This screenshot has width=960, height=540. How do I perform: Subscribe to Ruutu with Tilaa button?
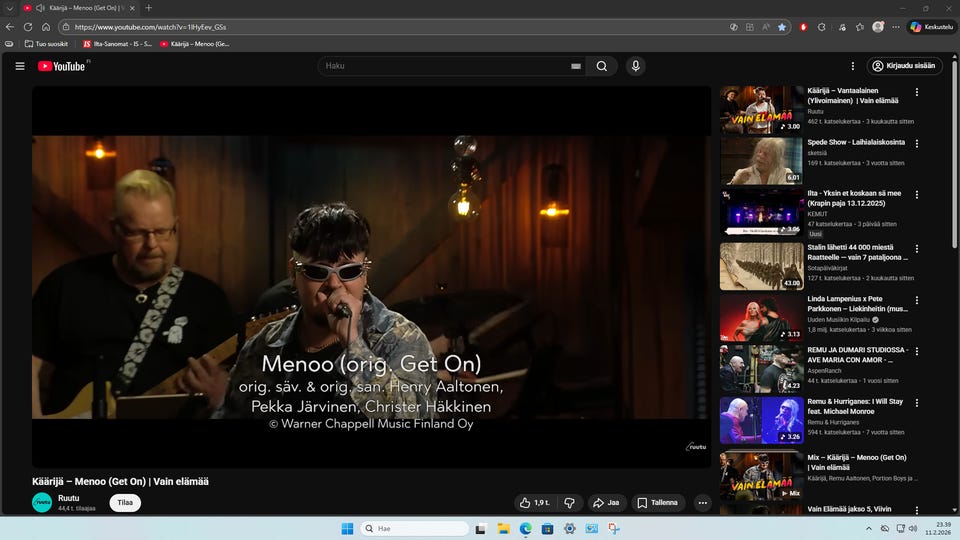tap(125, 502)
